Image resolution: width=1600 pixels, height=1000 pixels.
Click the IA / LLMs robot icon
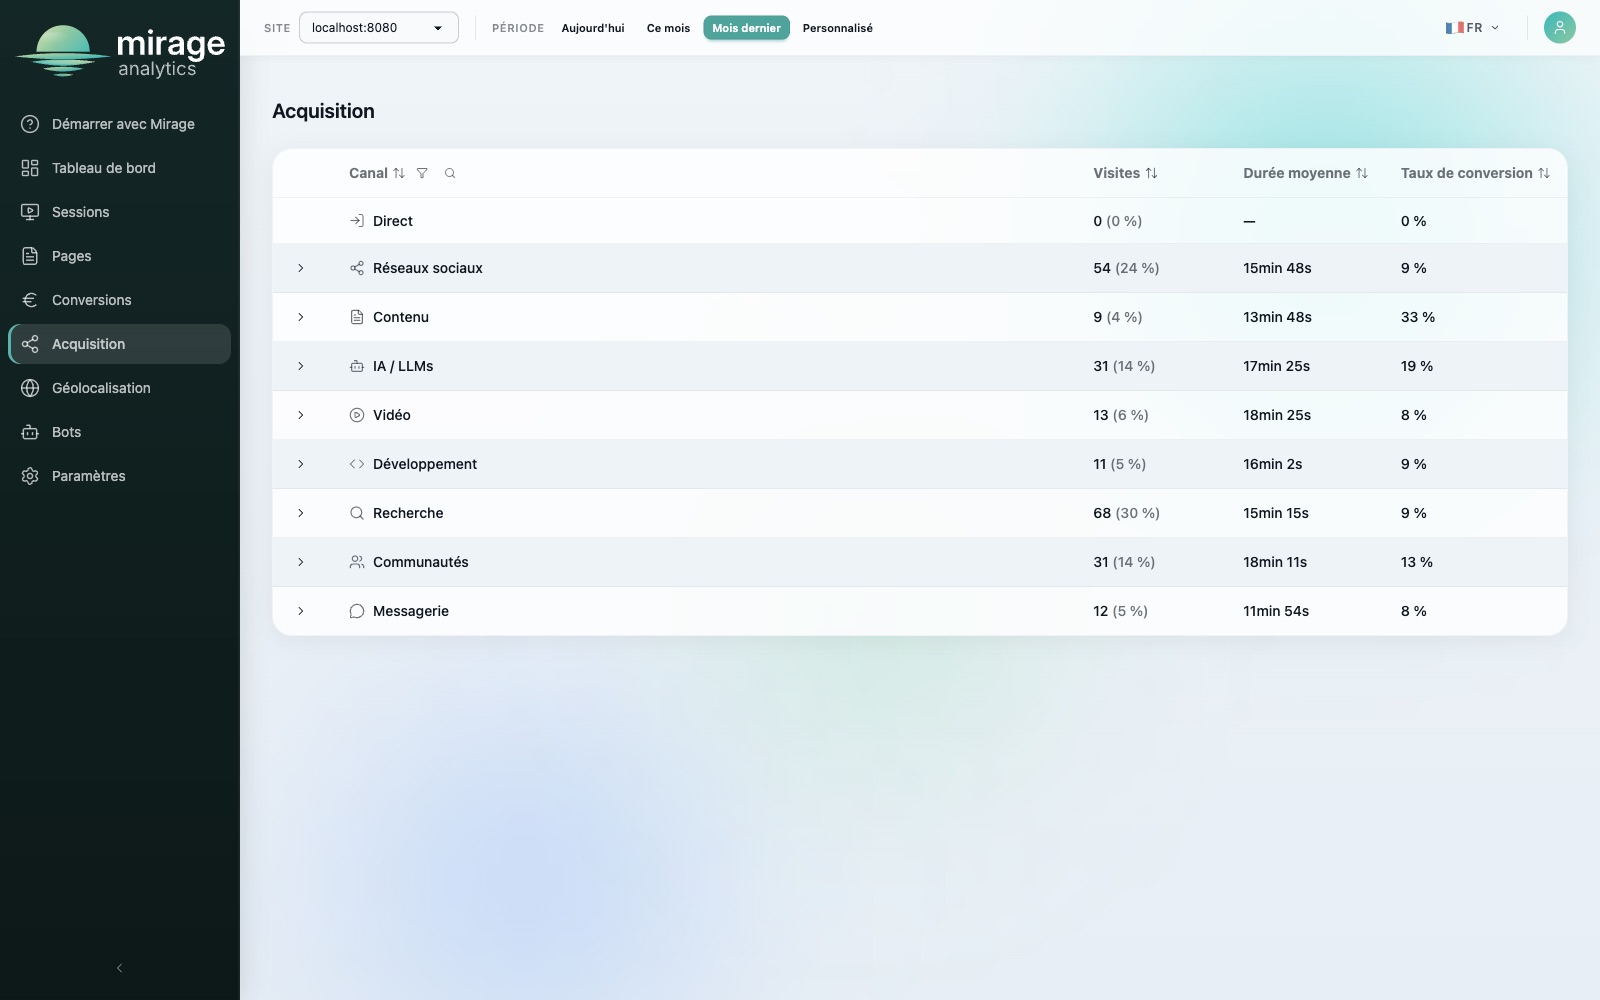point(357,366)
